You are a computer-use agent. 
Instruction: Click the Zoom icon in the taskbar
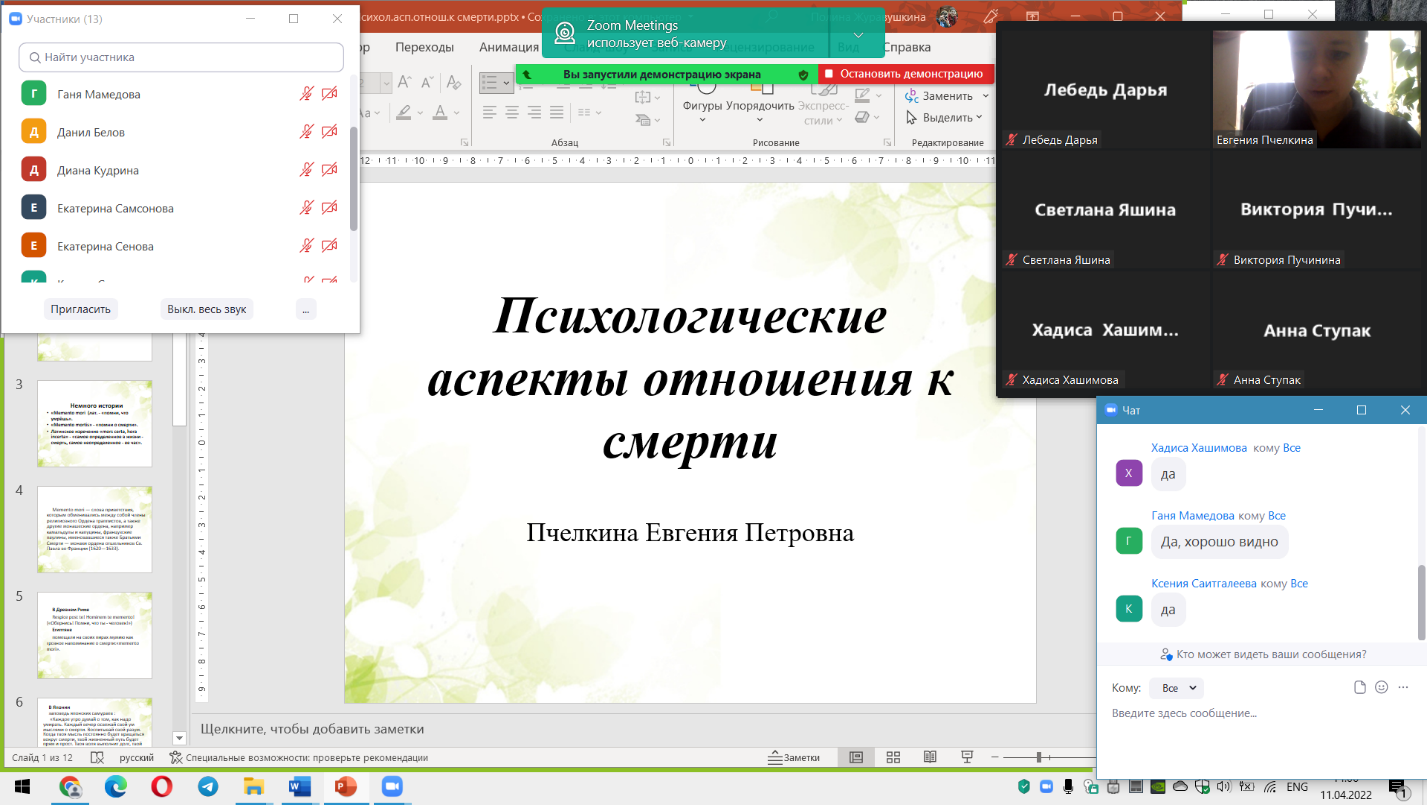(x=391, y=787)
